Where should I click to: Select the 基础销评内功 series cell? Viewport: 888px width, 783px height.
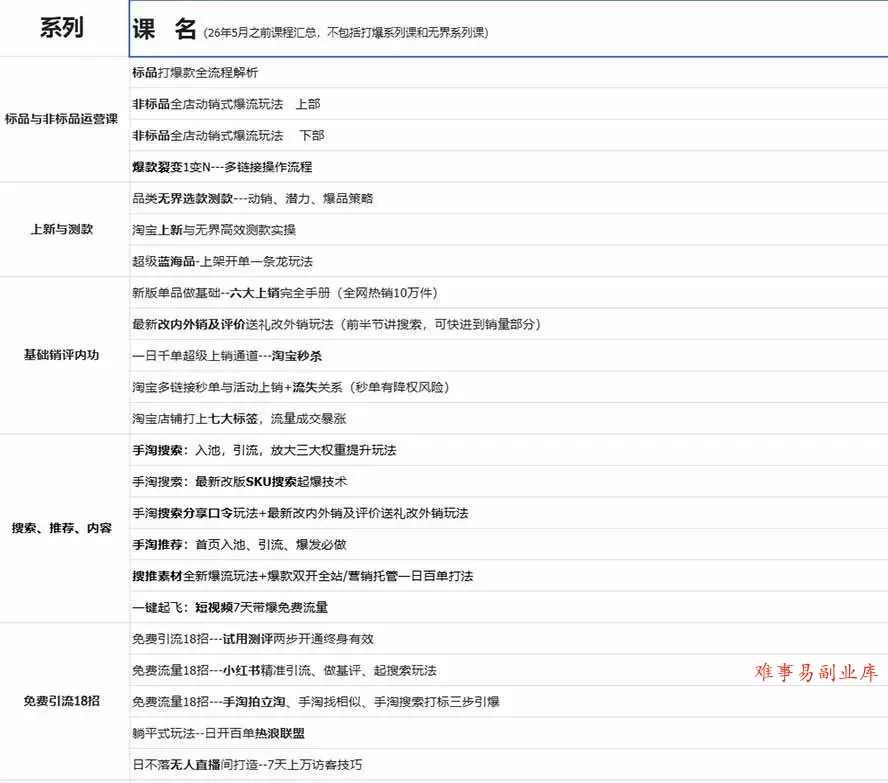pyautogui.click(x=65, y=356)
